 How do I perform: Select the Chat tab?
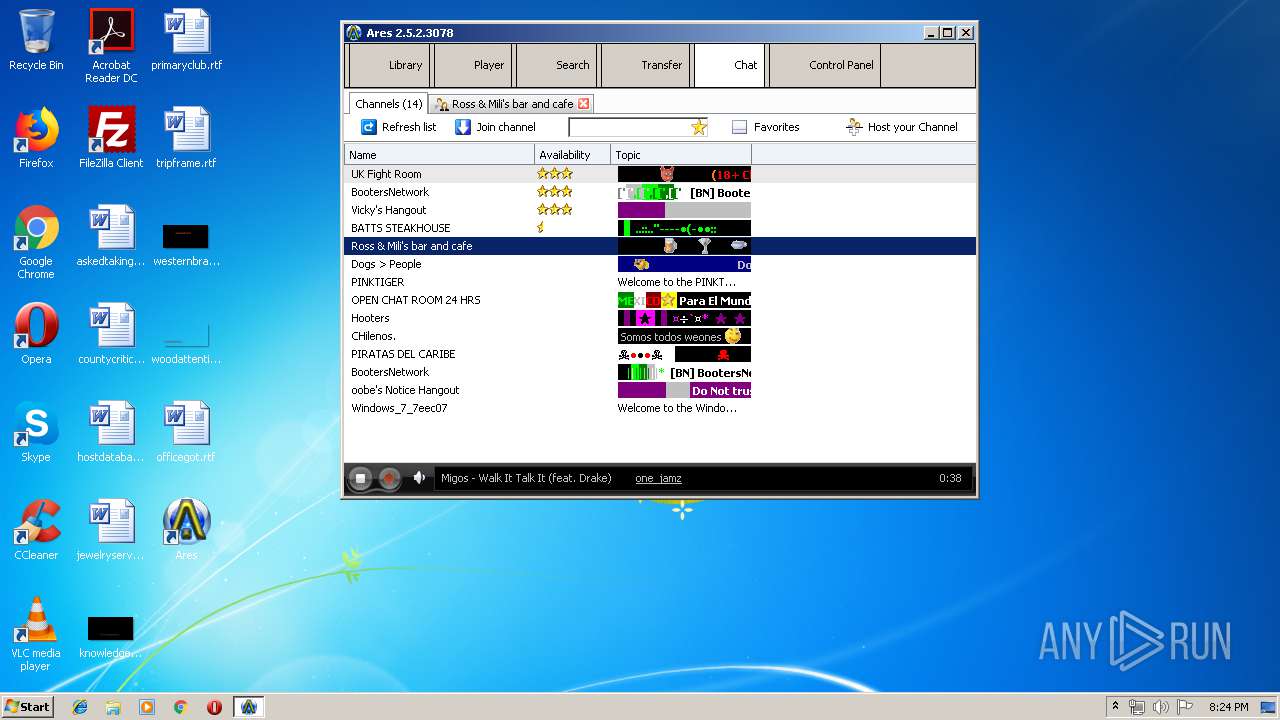[x=730, y=65]
